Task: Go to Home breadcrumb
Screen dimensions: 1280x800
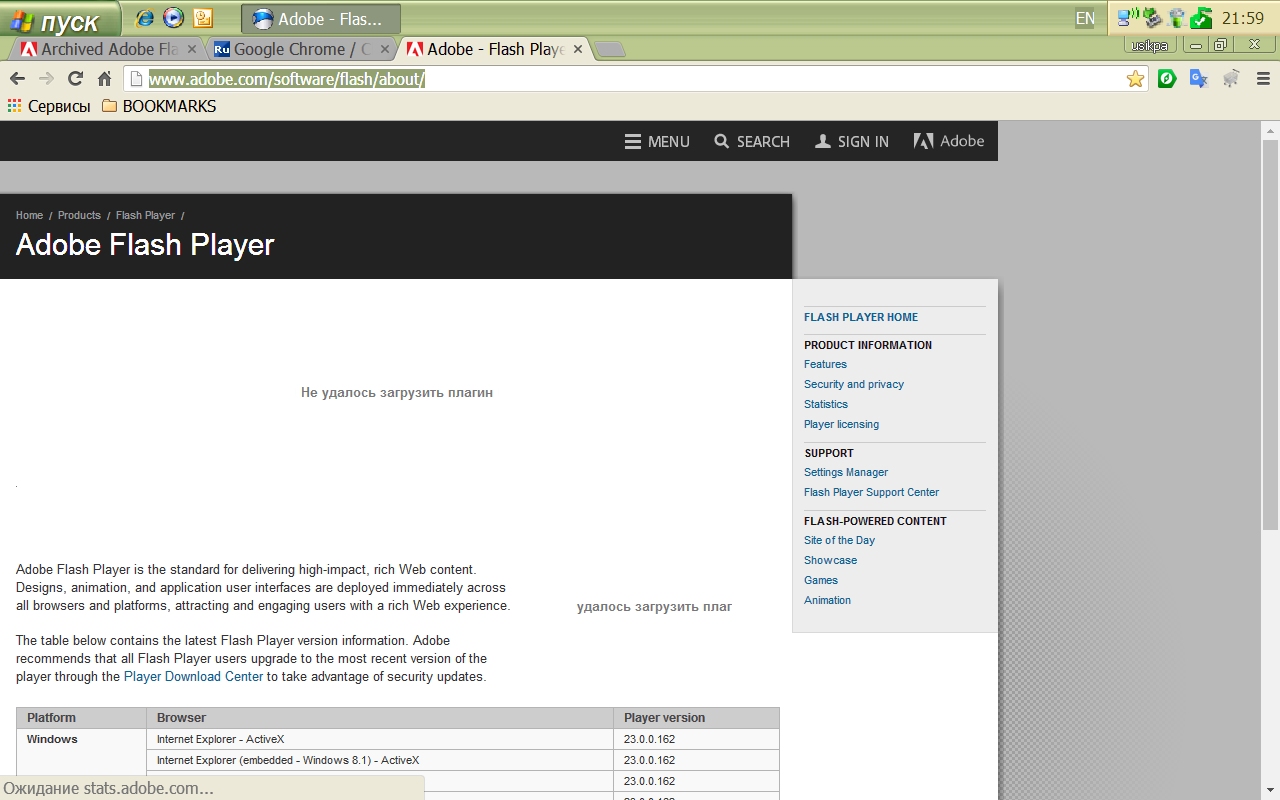Action: pyautogui.click(x=29, y=215)
